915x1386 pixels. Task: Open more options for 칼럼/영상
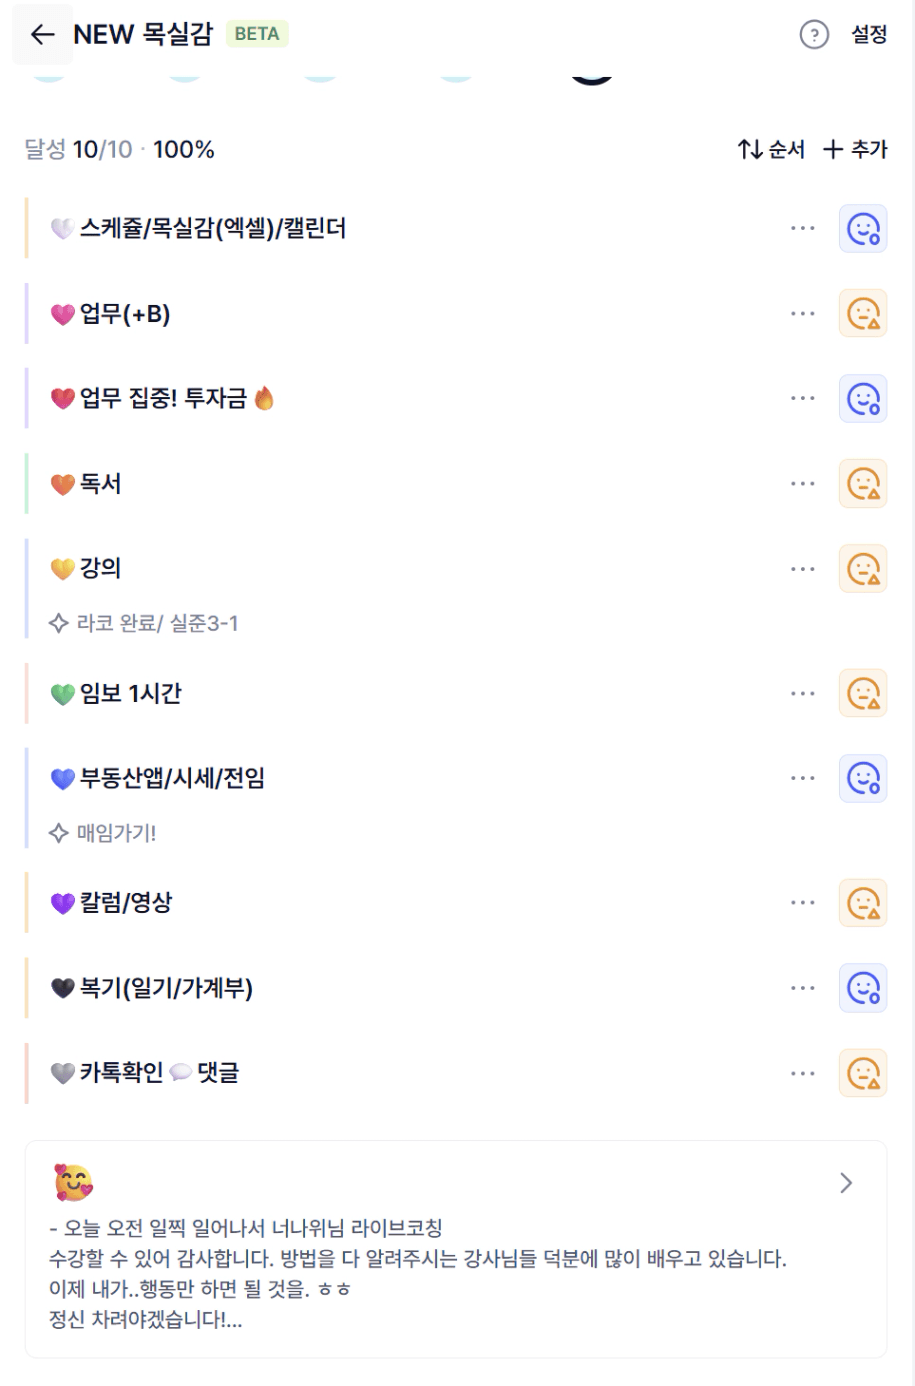(x=802, y=903)
